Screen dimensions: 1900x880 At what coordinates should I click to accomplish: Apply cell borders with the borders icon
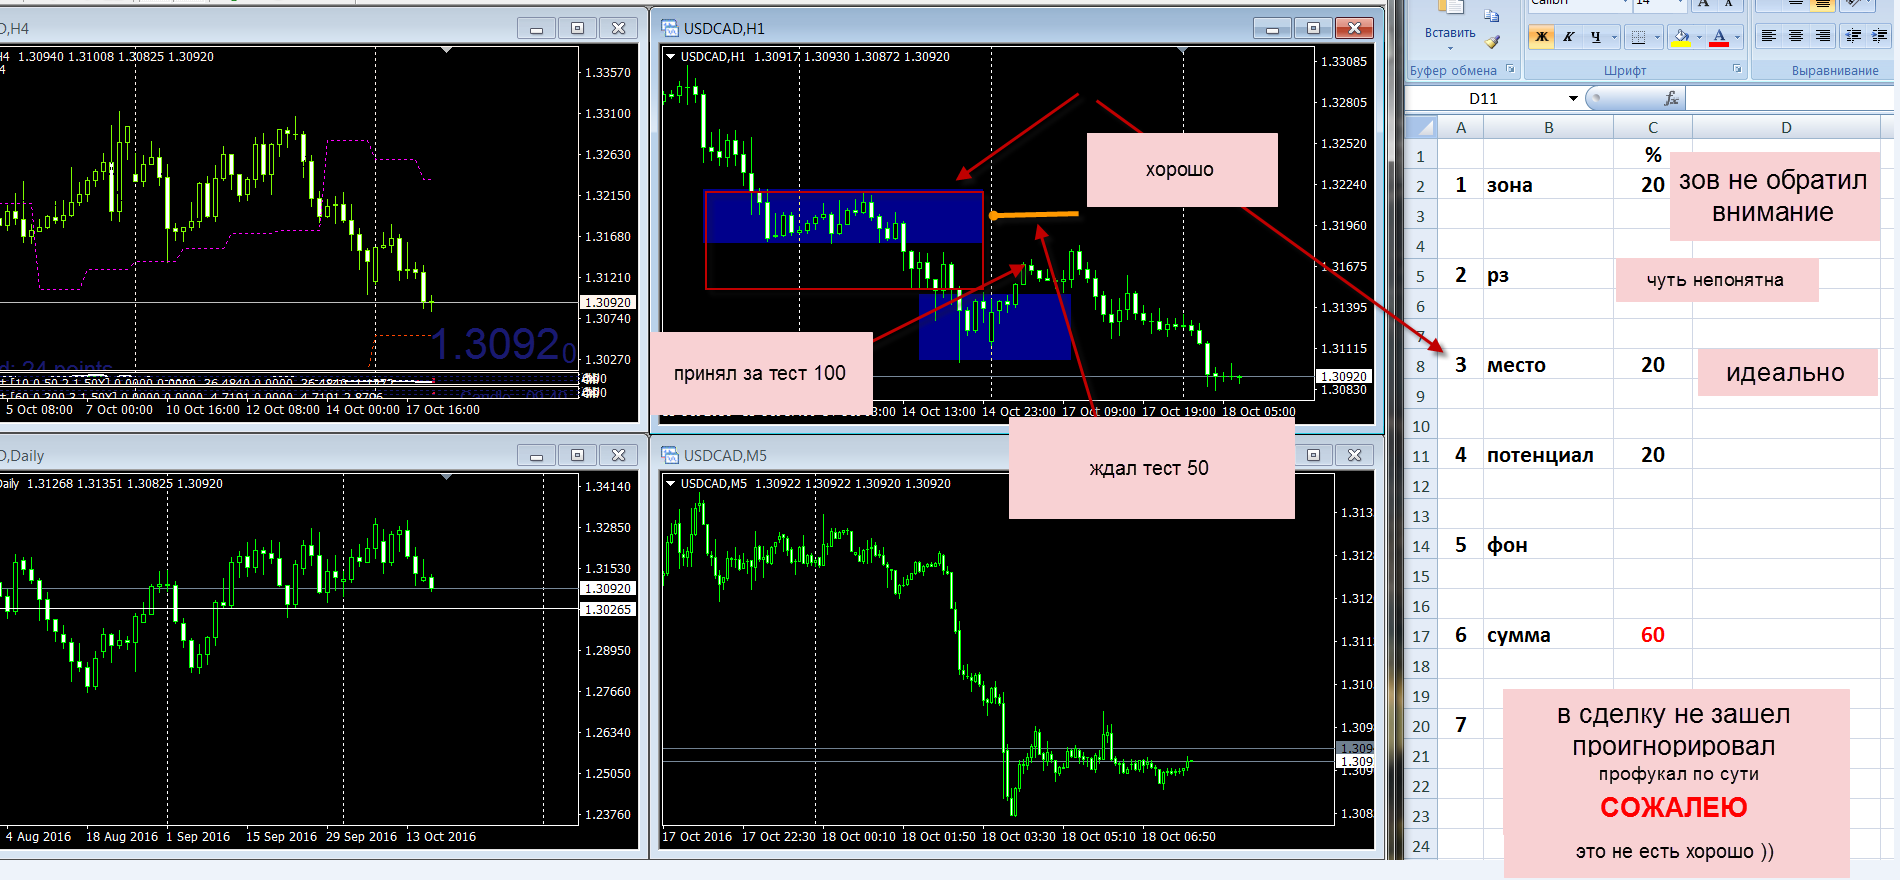tap(1638, 37)
